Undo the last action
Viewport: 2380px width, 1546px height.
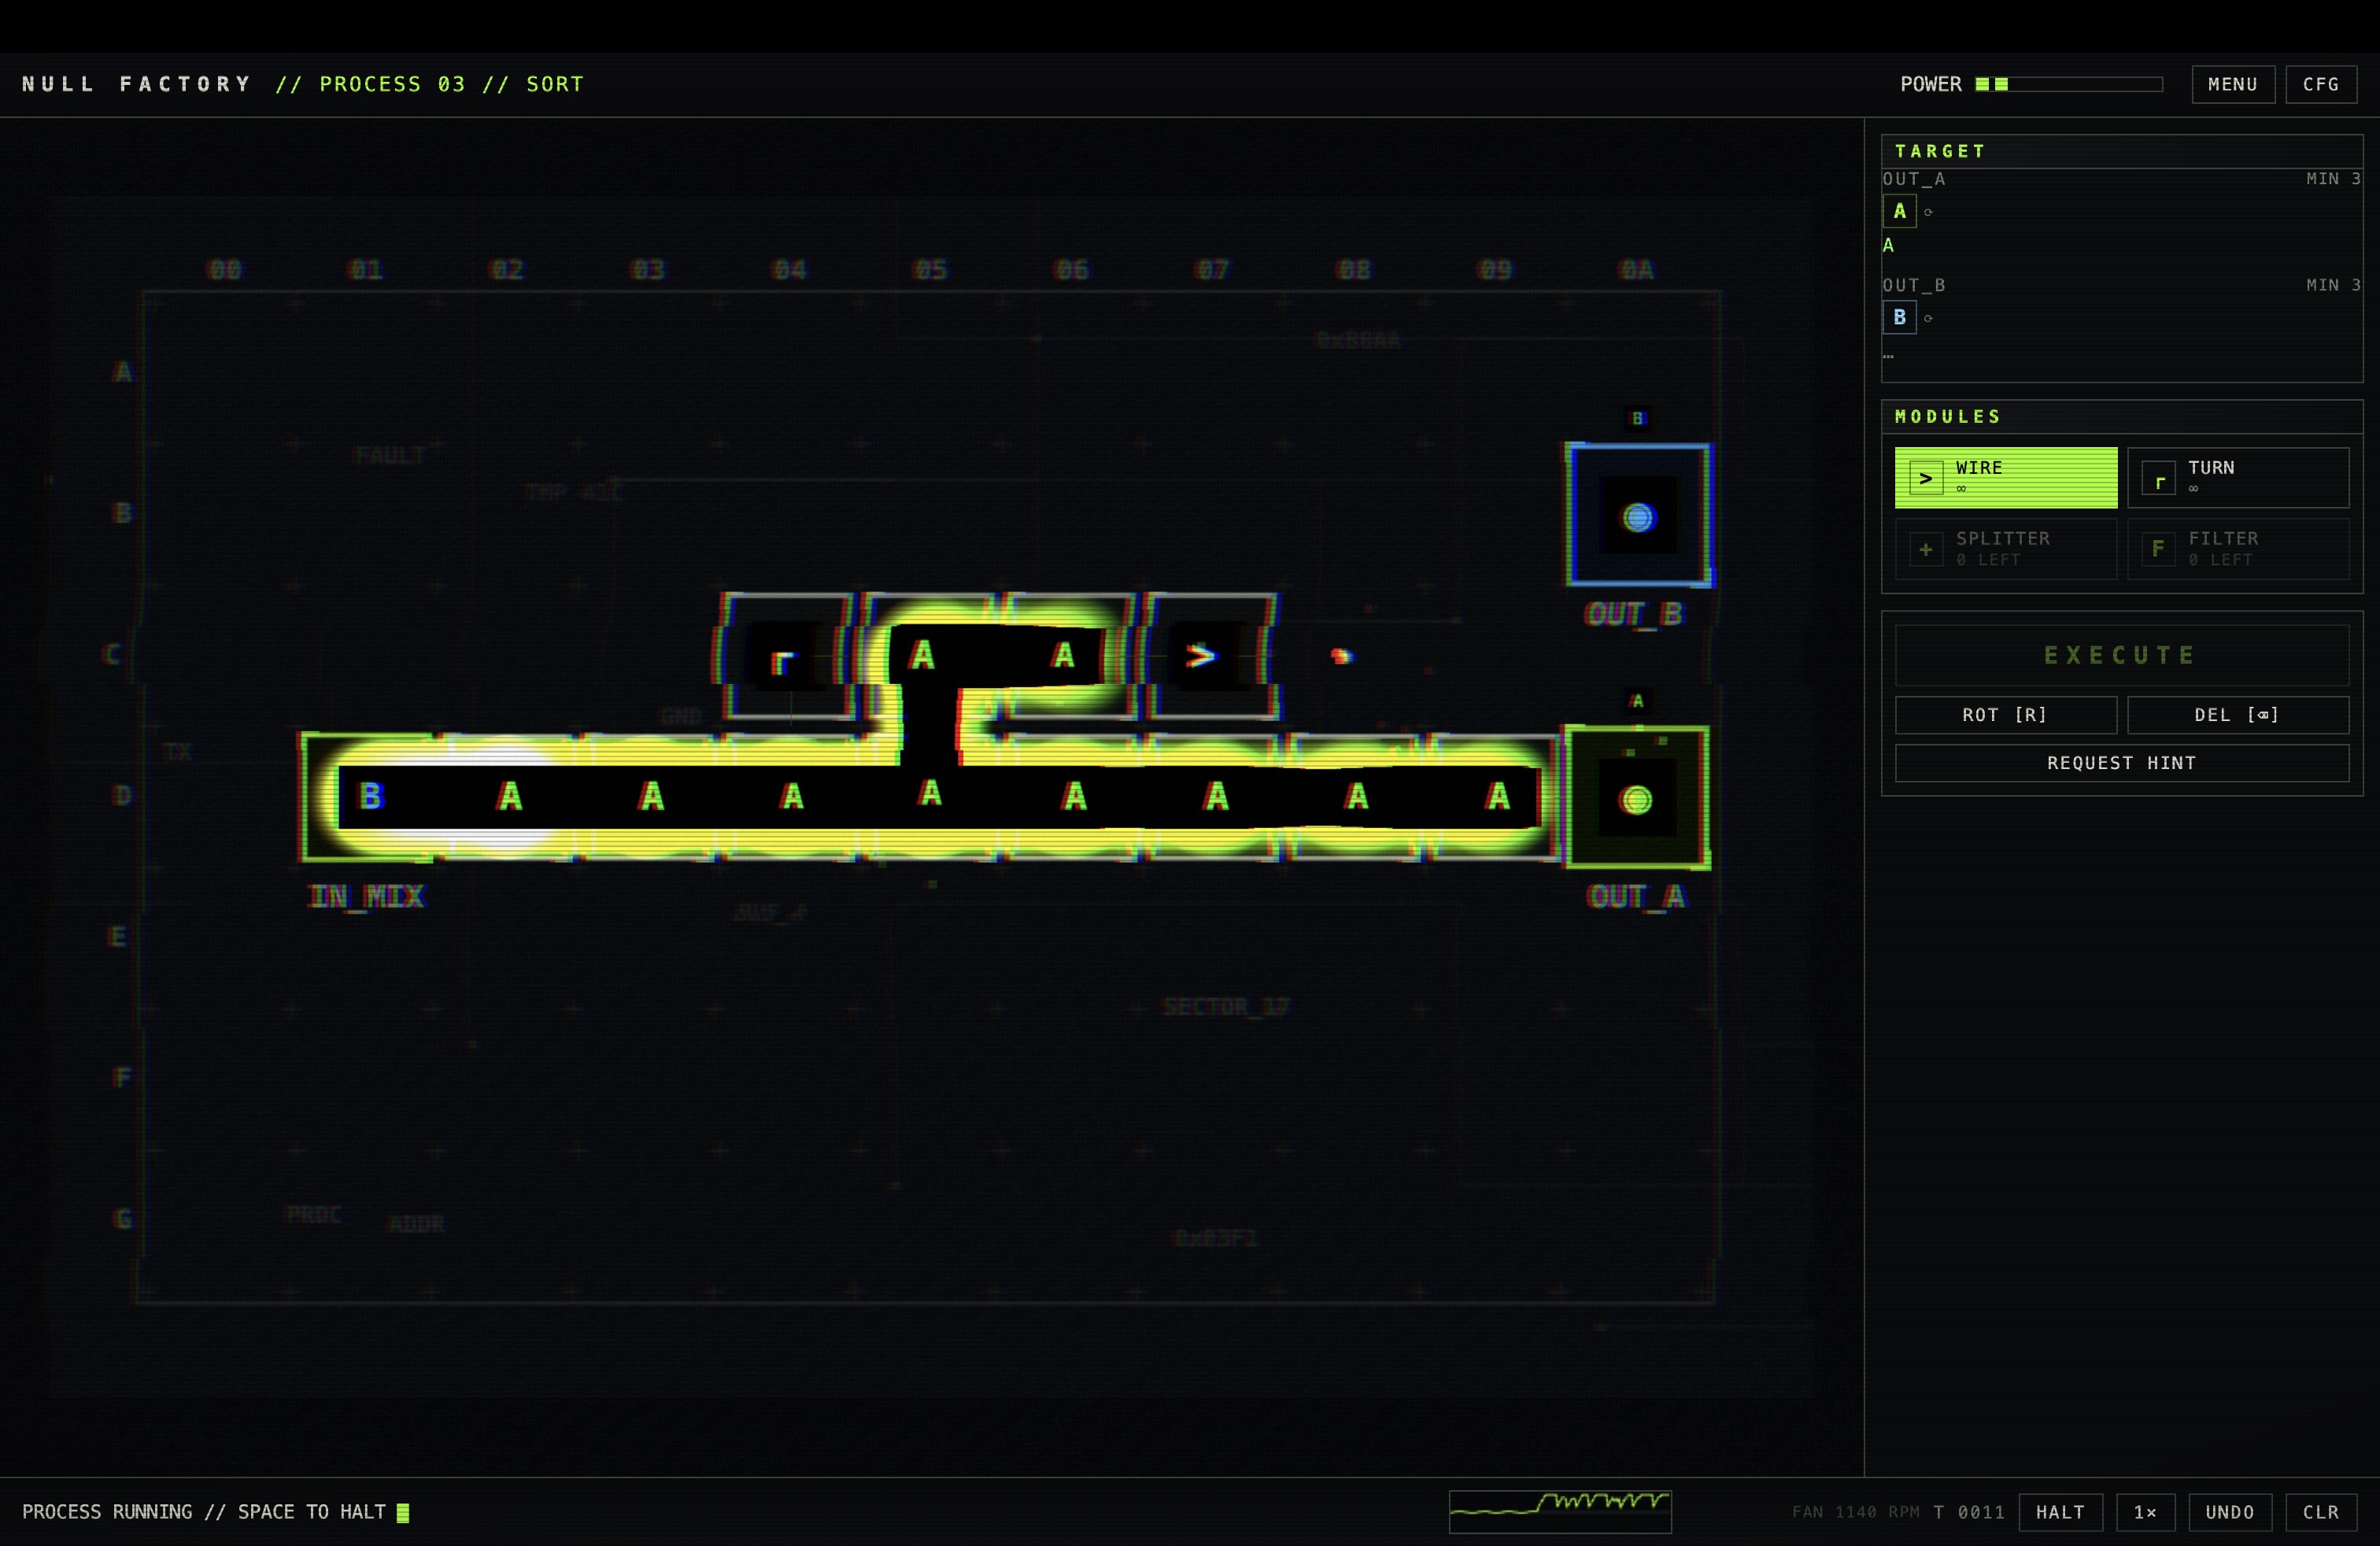[2230, 1512]
